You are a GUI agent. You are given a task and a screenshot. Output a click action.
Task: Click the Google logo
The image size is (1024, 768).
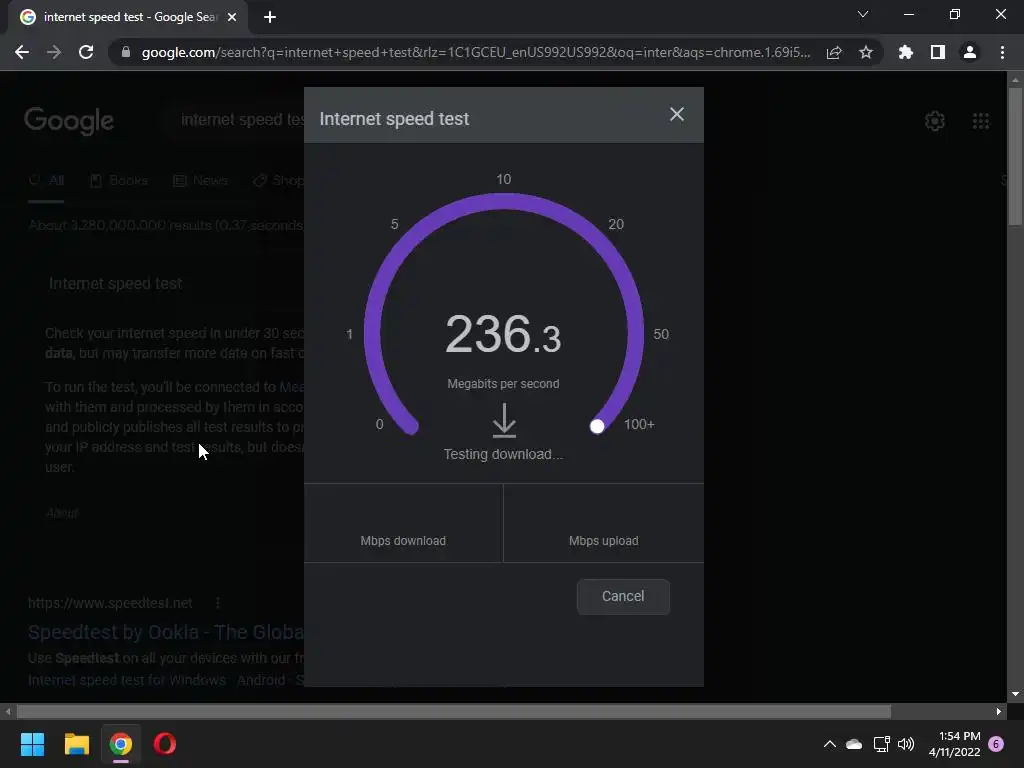point(69,121)
